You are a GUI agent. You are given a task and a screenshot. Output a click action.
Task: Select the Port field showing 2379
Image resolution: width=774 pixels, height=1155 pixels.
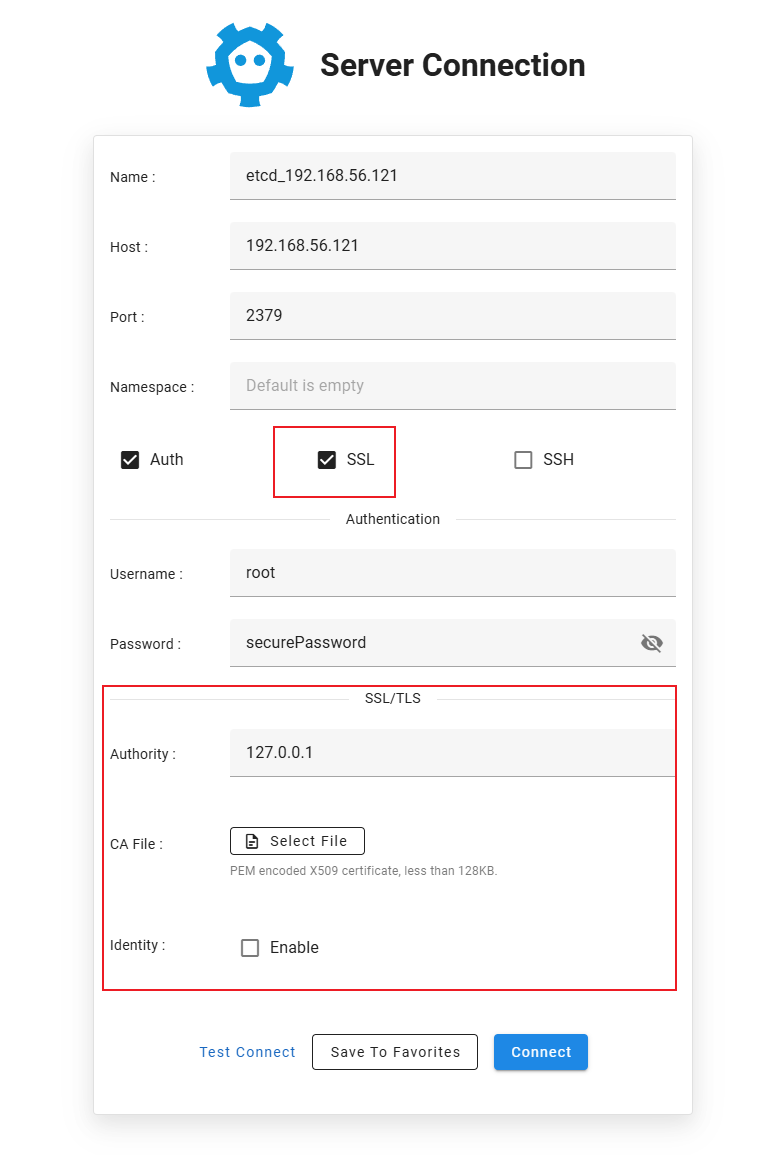[x=452, y=316]
